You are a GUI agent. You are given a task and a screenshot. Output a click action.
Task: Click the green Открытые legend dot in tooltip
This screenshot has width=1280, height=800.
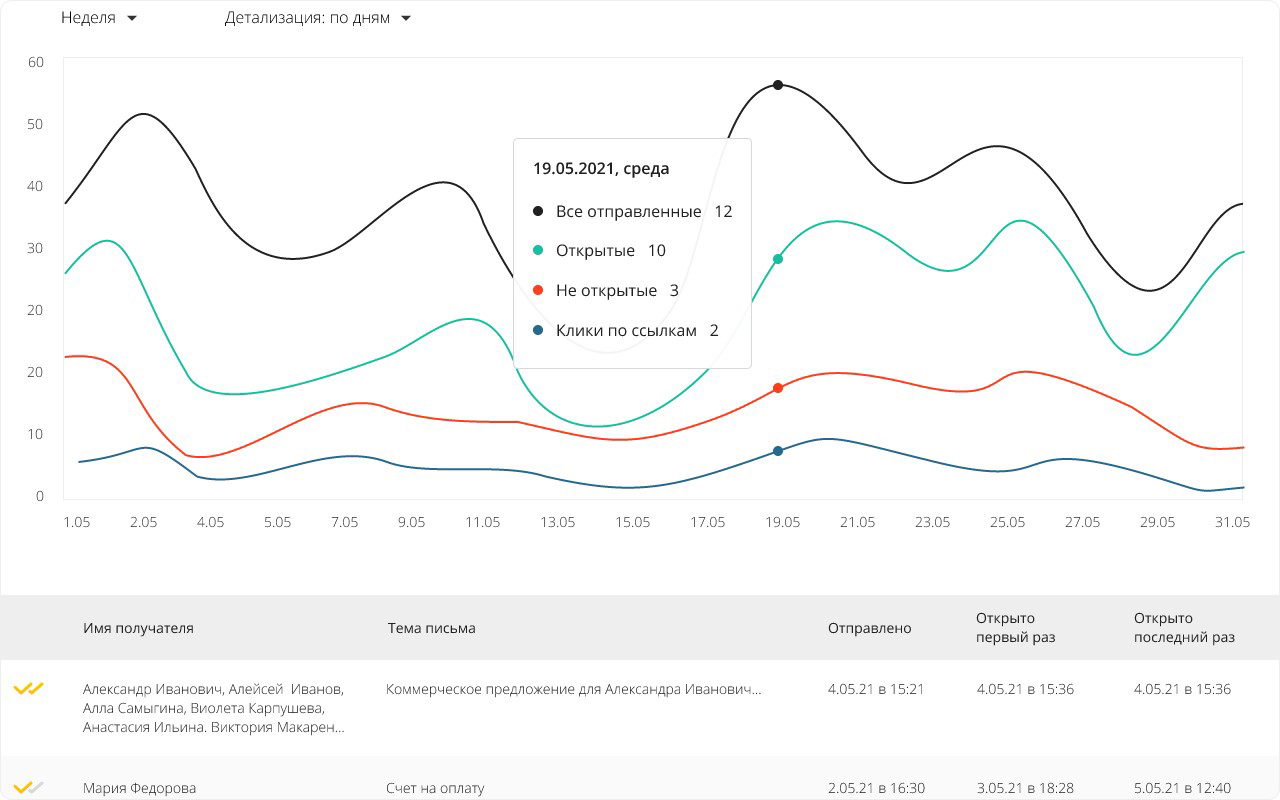[538, 251]
